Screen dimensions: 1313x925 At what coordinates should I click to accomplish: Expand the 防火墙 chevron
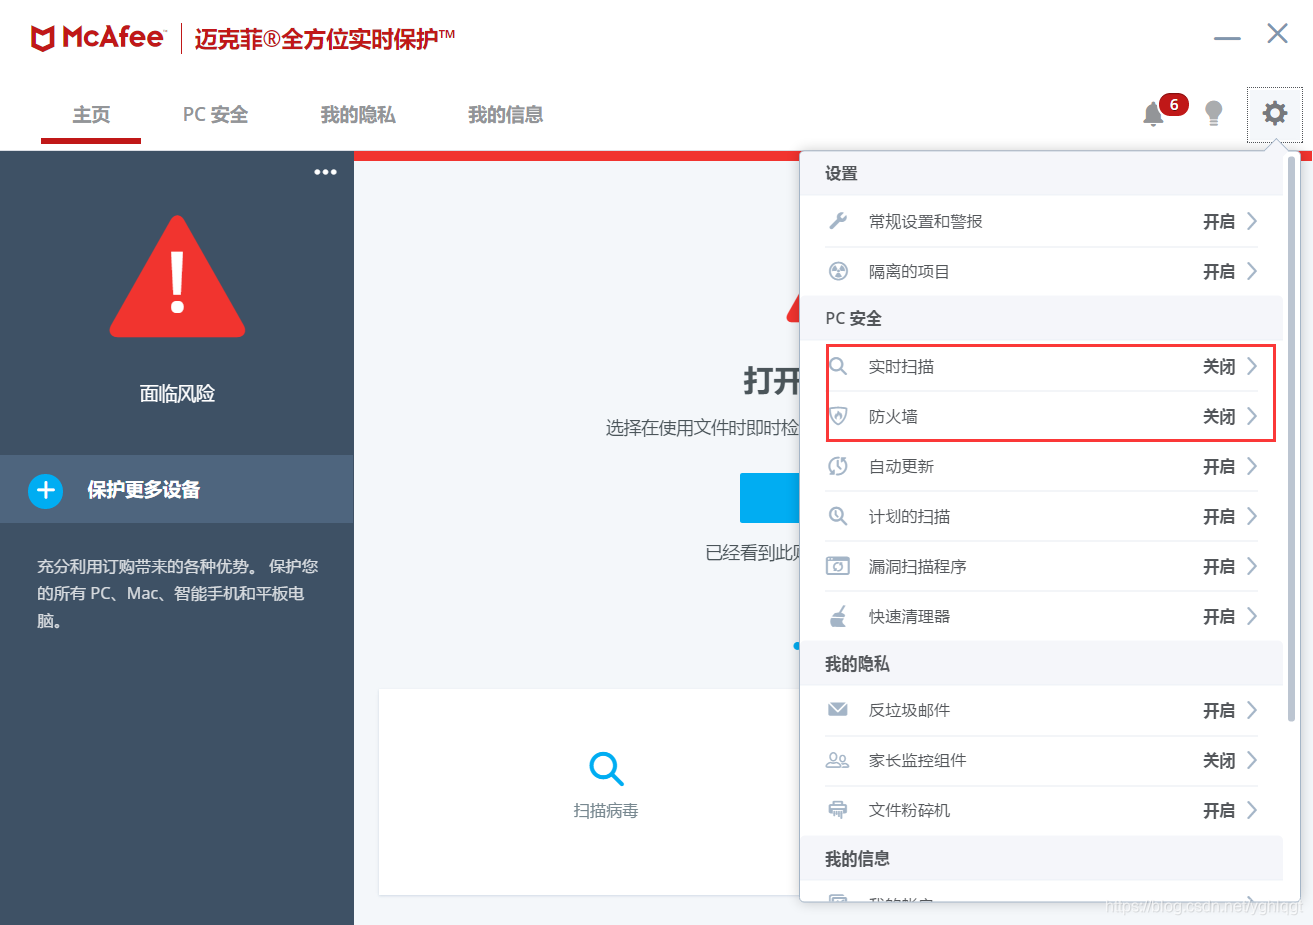pyautogui.click(x=1252, y=416)
